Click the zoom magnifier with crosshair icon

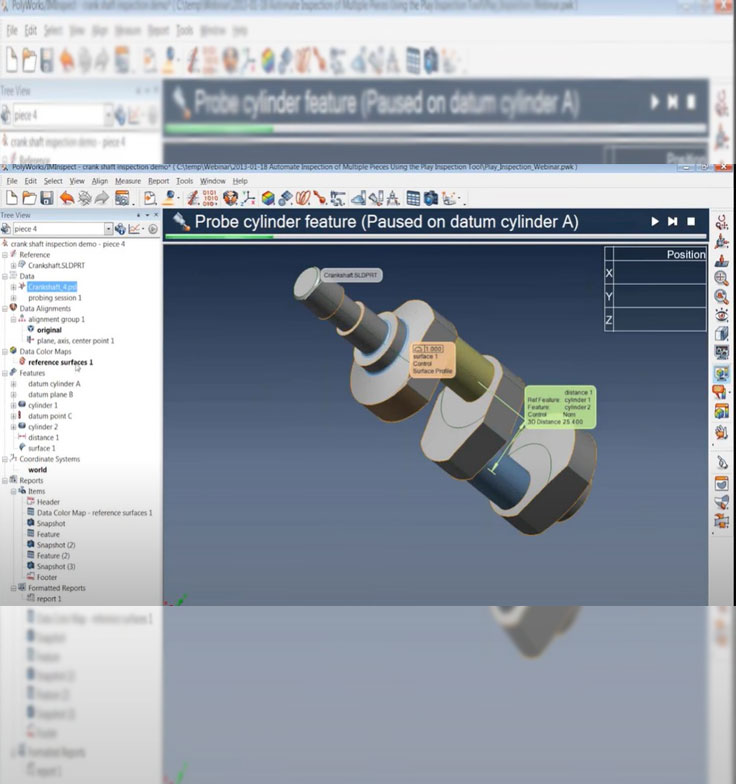coord(721,278)
